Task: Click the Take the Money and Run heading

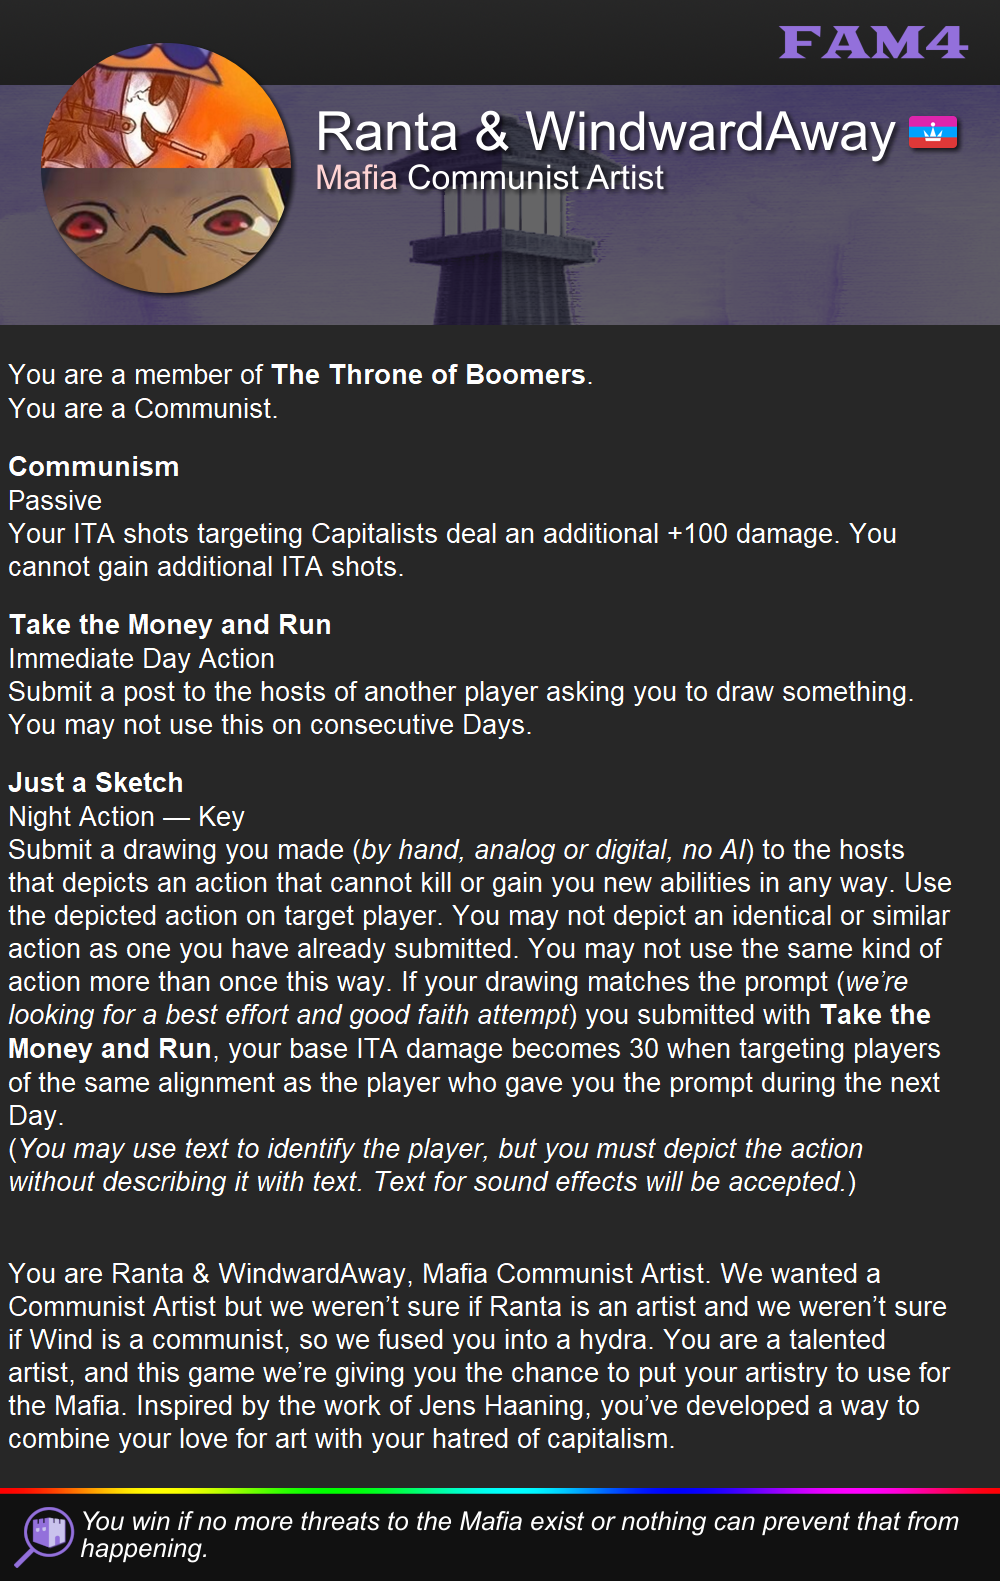Action: click(x=170, y=625)
